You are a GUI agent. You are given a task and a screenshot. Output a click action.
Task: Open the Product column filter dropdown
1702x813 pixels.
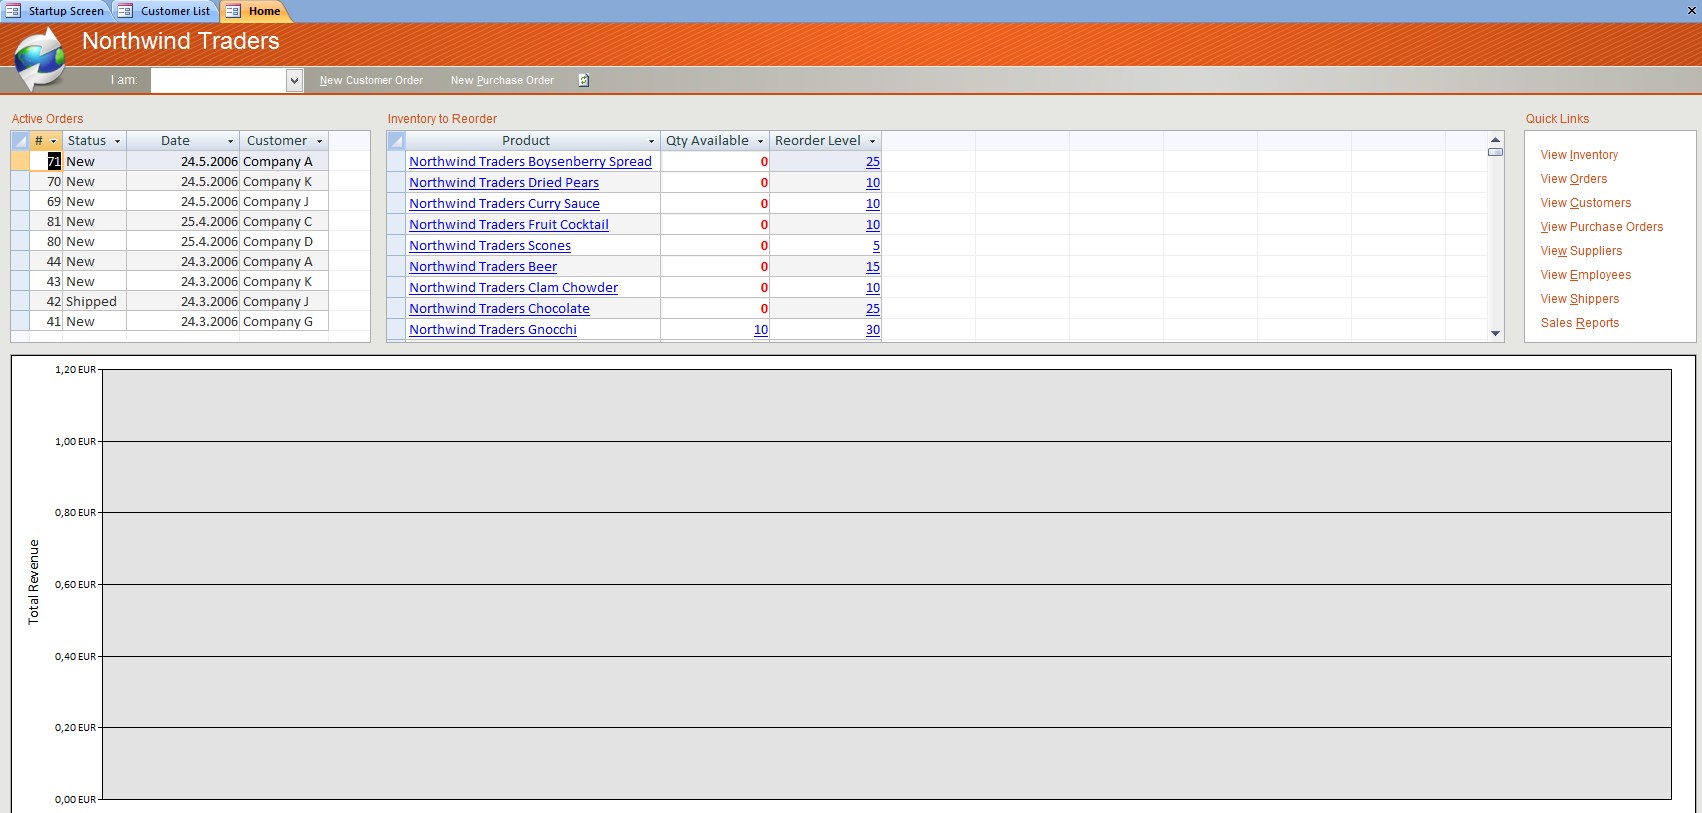point(651,141)
